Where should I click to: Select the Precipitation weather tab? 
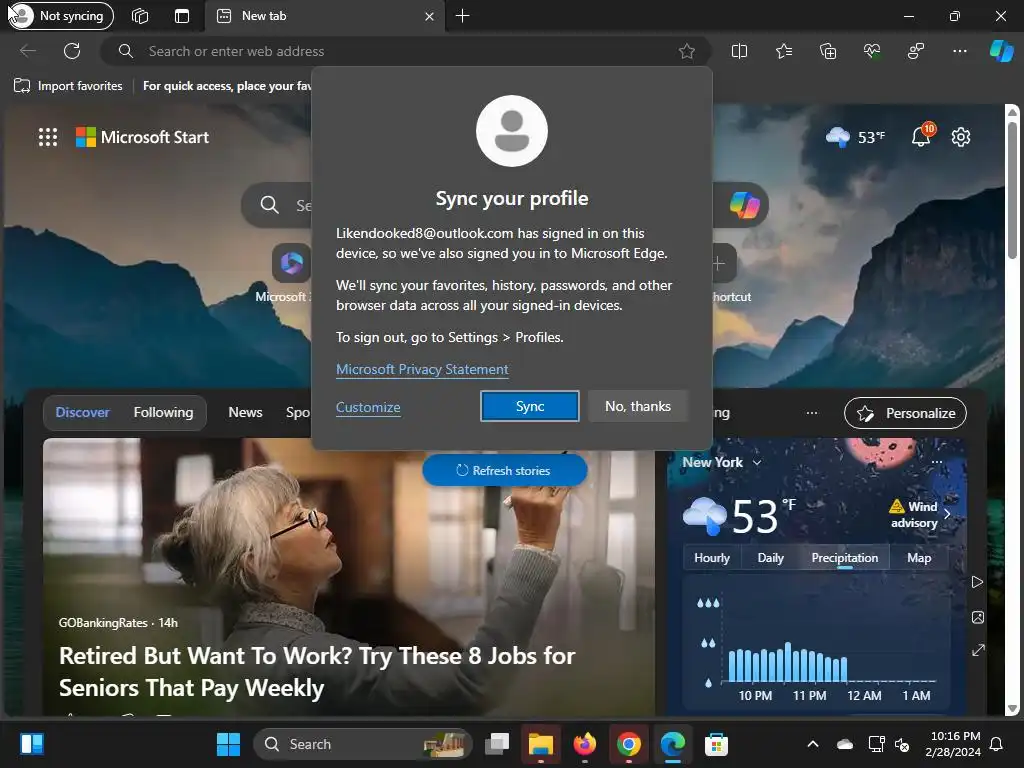click(x=844, y=558)
